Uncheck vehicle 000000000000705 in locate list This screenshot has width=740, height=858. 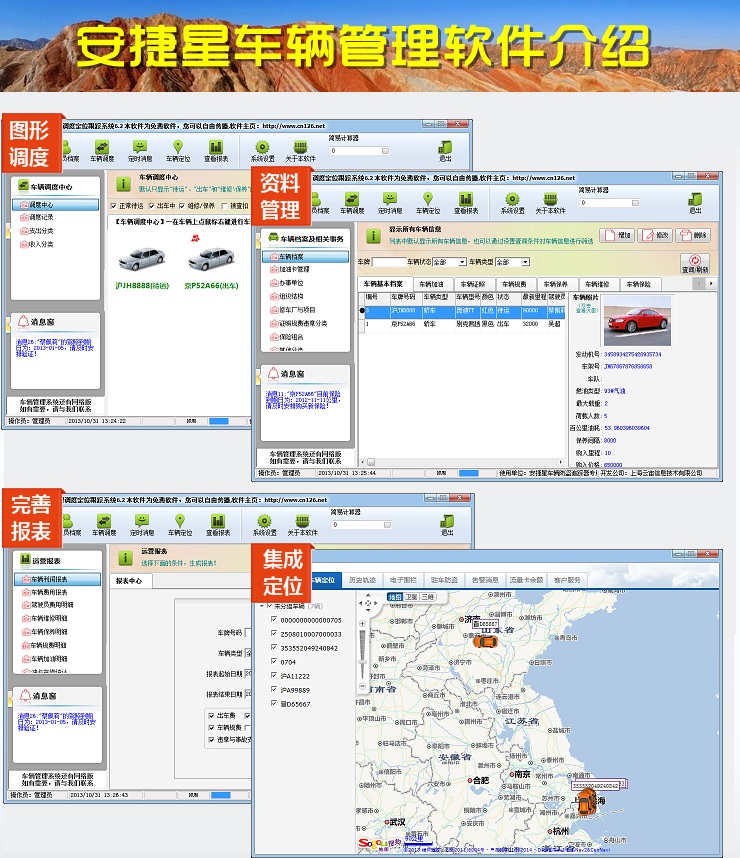coord(274,619)
